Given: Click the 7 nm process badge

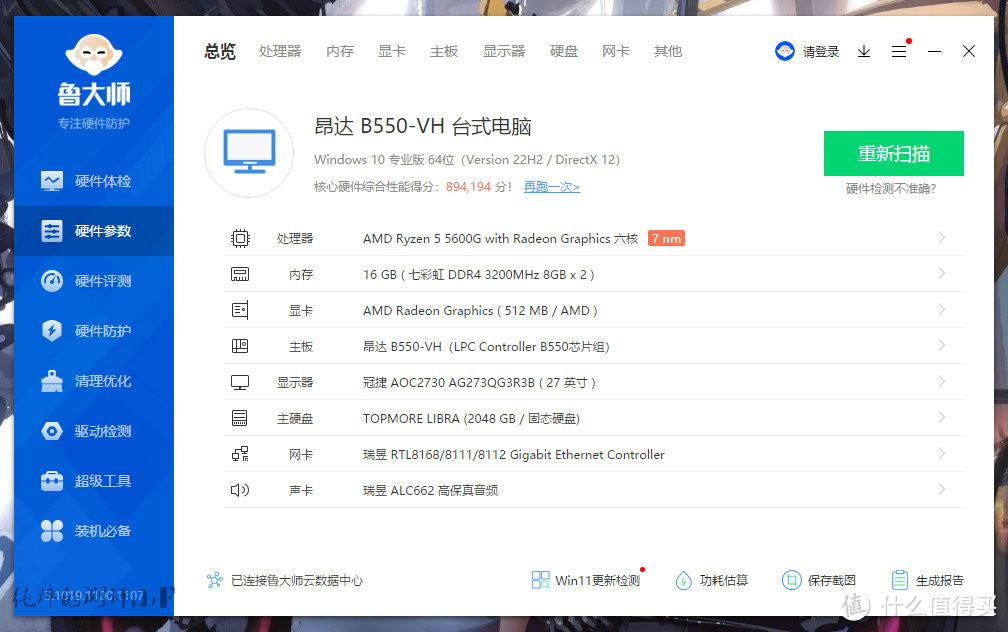Looking at the screenshot, I should pyautogui.click(x=666, y=239).
